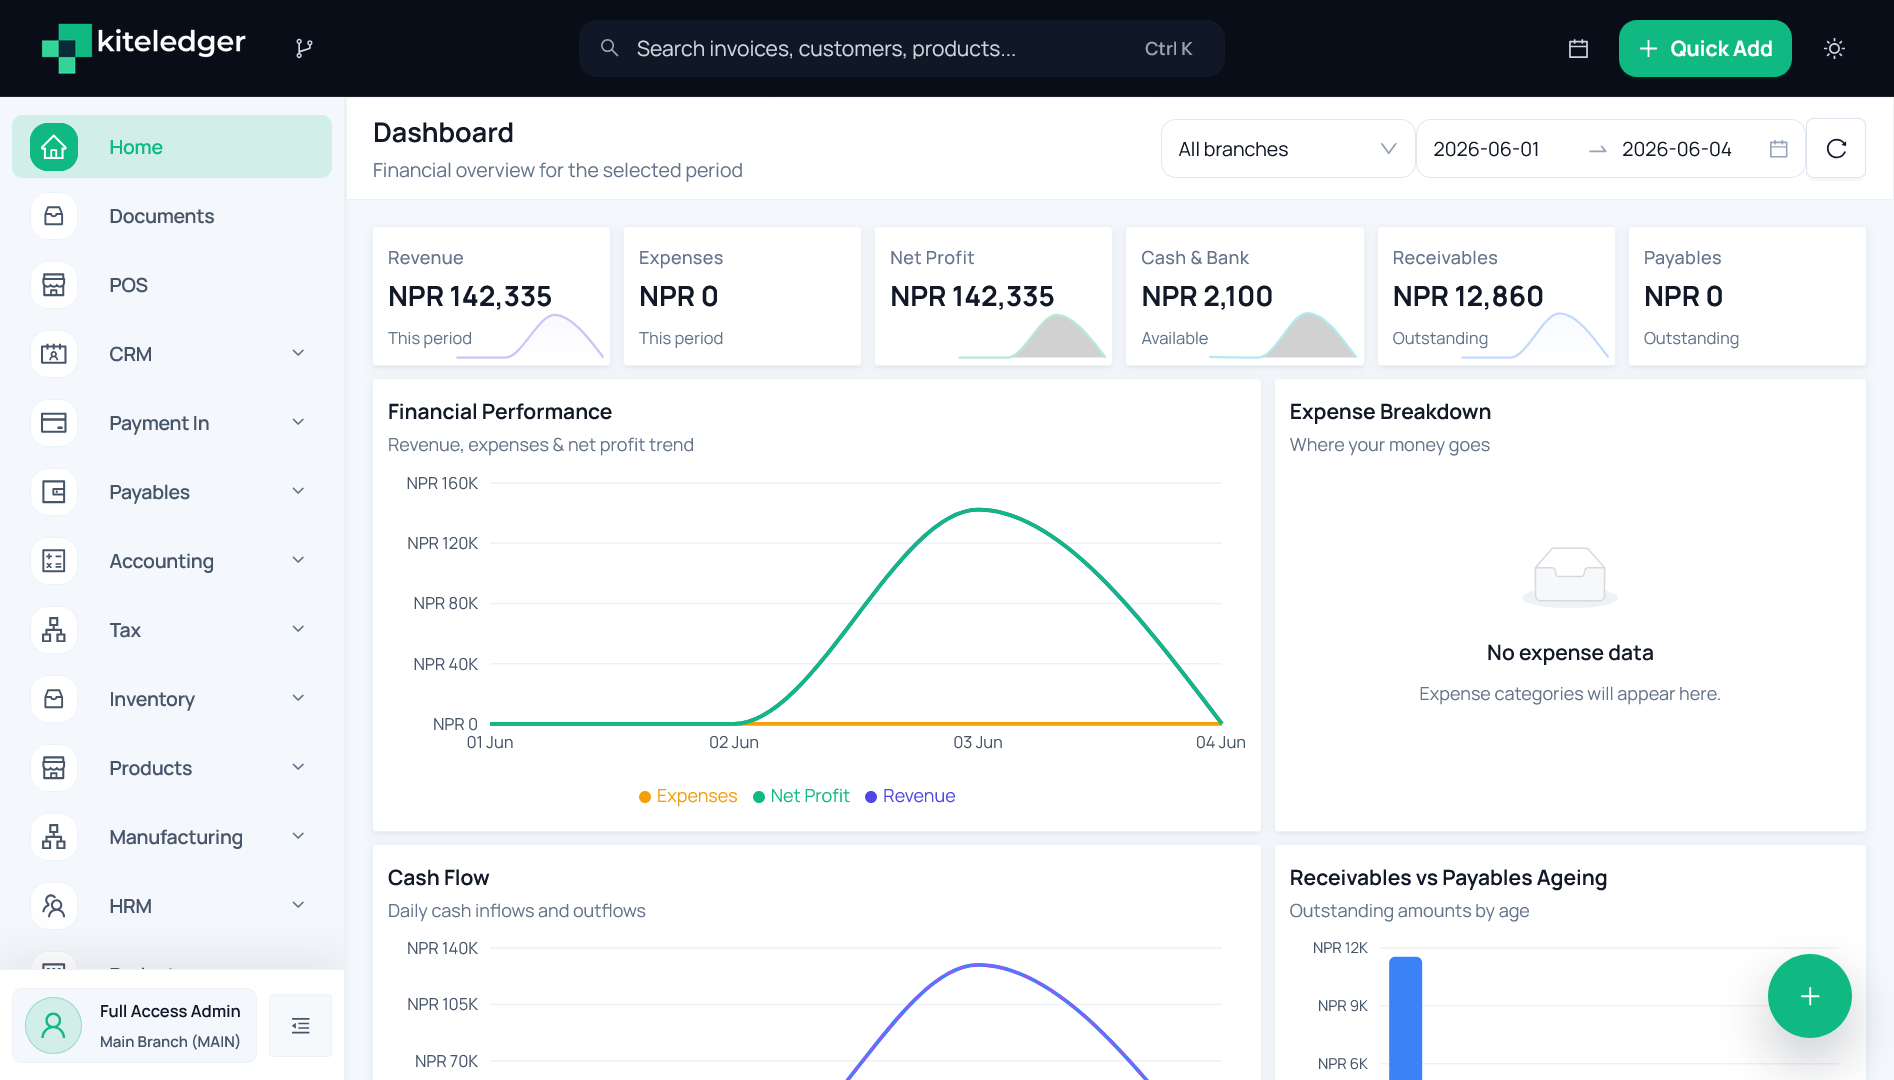Click the Ctrl K shortcut hint
Image resolution: width=1894 pixels, height=1080 pixels.
click(x=1168, y=48)
